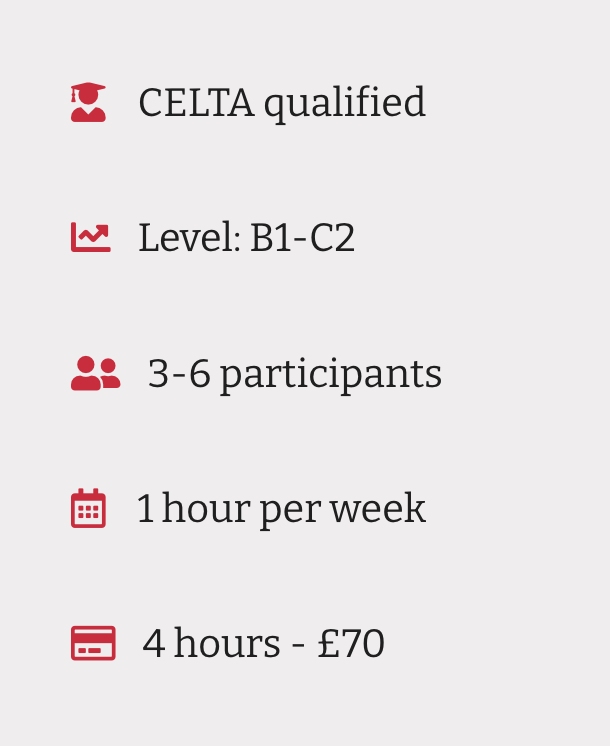Select the 'CELTA qualified' text line
Viewport: 610px width, 746px height.
(281, 103)
